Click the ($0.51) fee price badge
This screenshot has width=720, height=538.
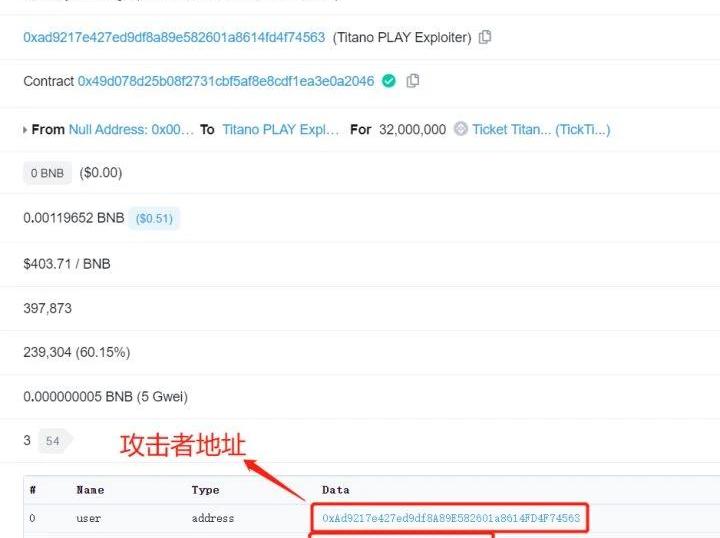pos(154,218)
